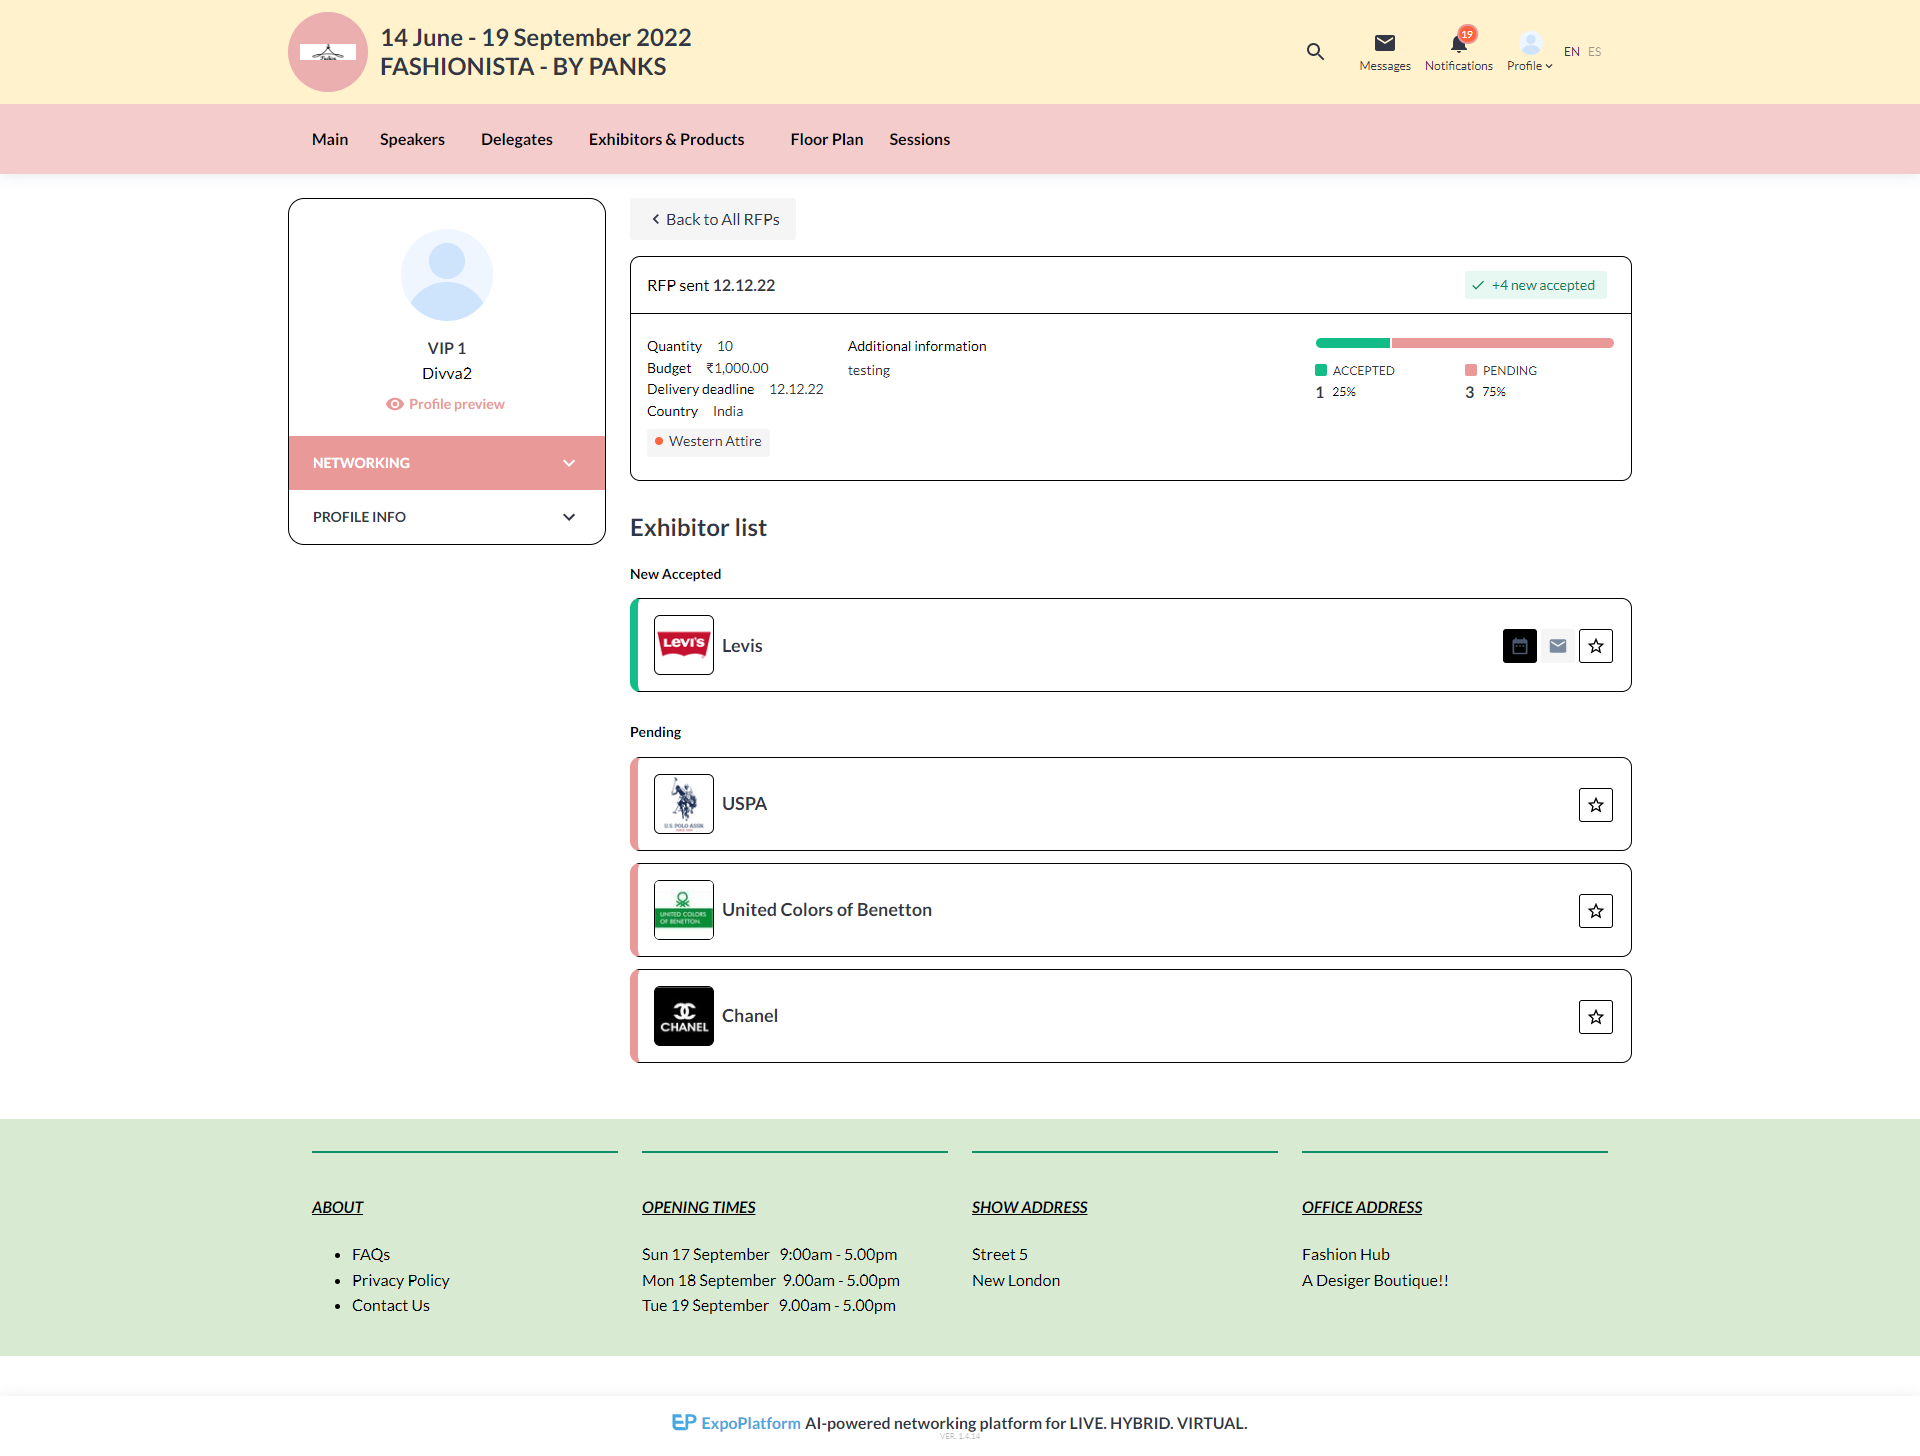Toggle favorite star for USPA

point(1595,805)
